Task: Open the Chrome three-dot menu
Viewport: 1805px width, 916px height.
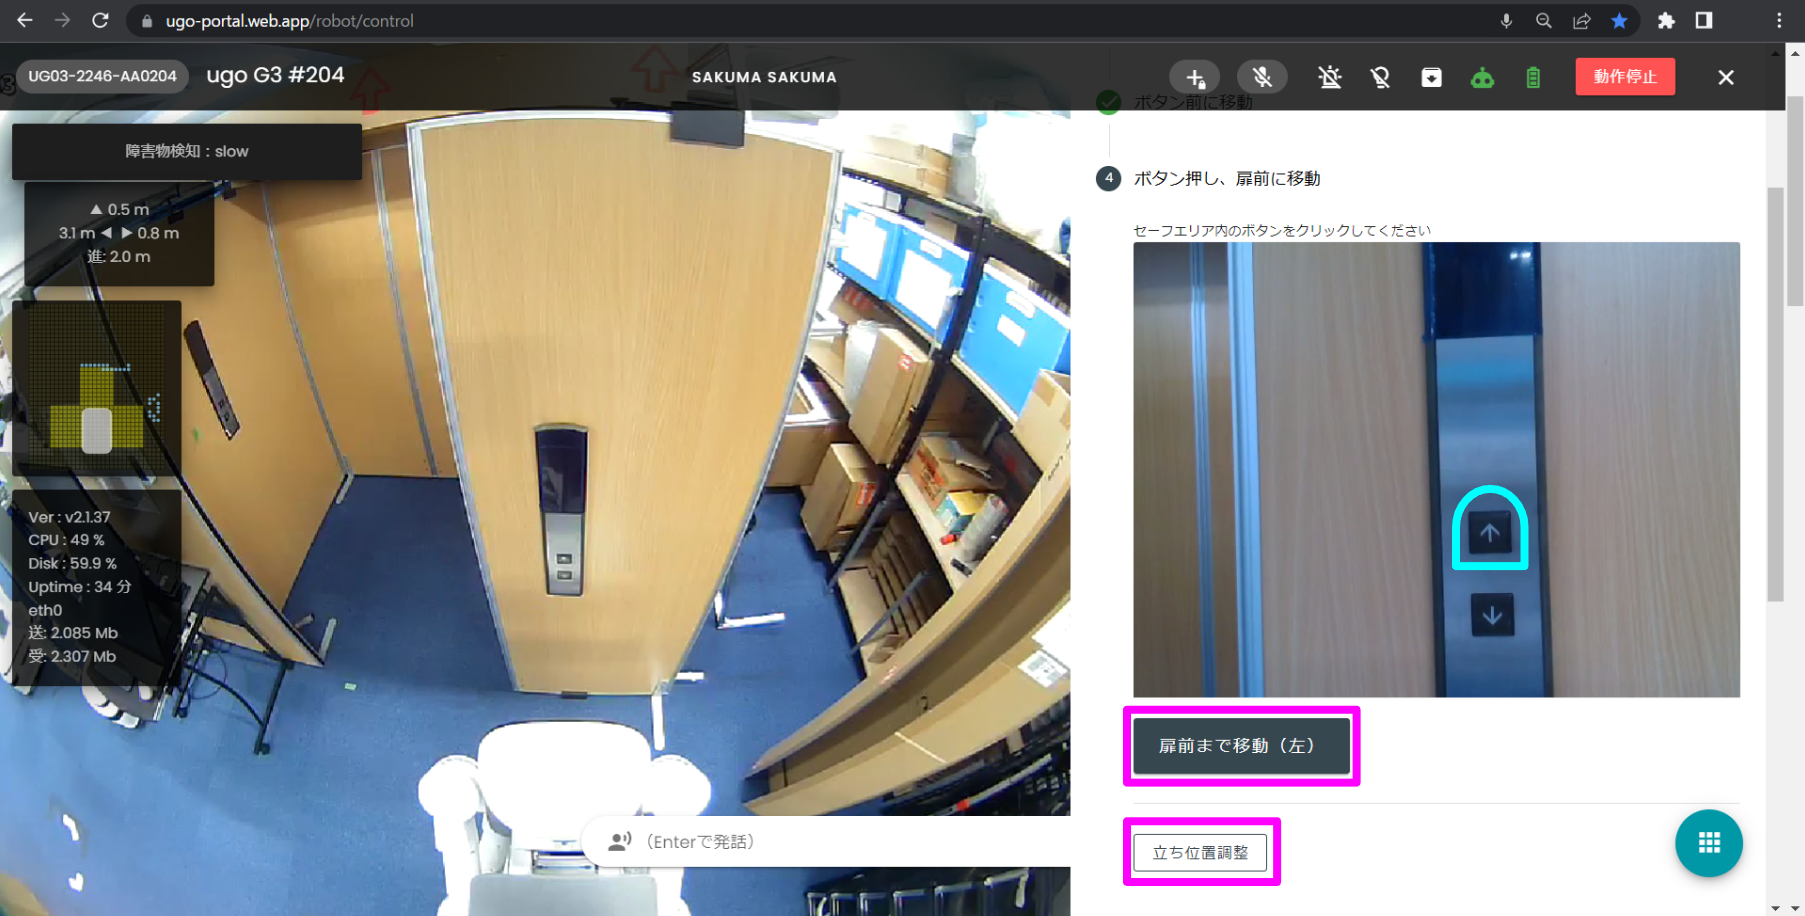Action: [x=1779, y=21]
